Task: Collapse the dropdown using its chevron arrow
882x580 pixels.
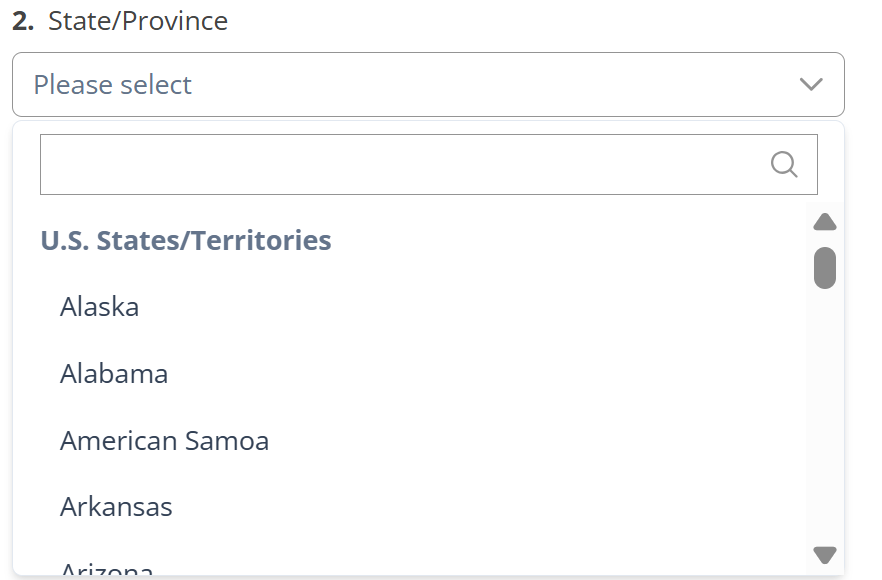Action: (x=811, y=85)
